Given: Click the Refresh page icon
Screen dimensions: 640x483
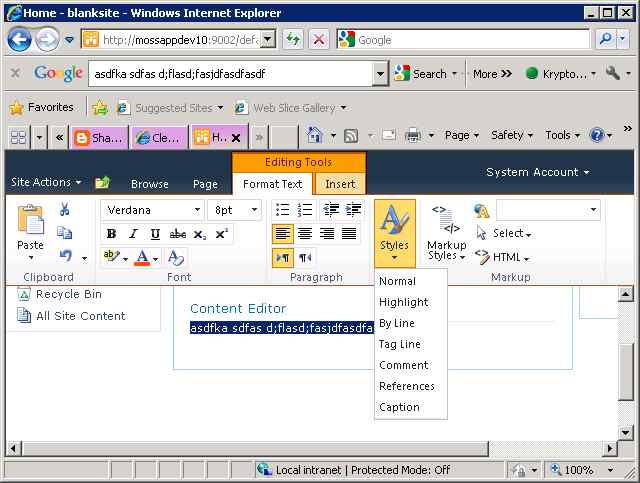Looking at the screenshot, I should 293,40.
